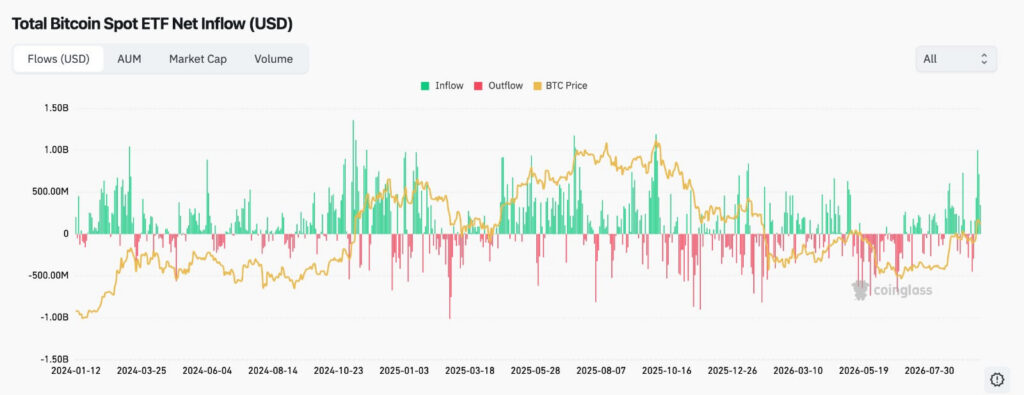Toggle the BTC Price legend series
Viewport: 1024px width, 395px height.
pos(560,86)
